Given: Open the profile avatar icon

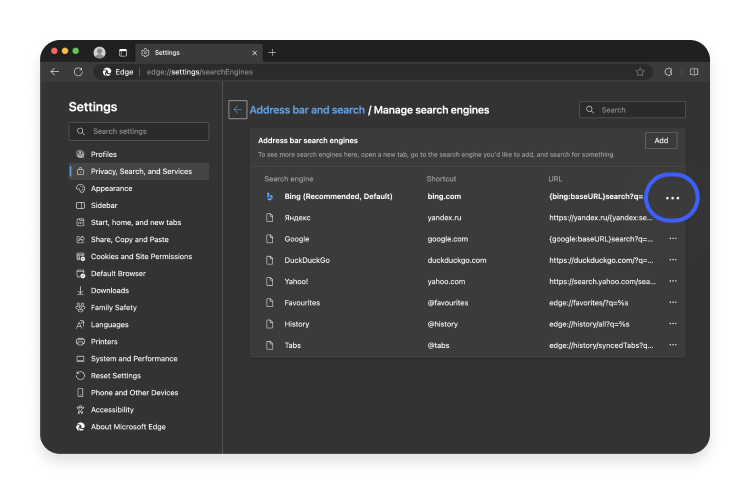Looking at the screenshot, I should pos(99,53).
